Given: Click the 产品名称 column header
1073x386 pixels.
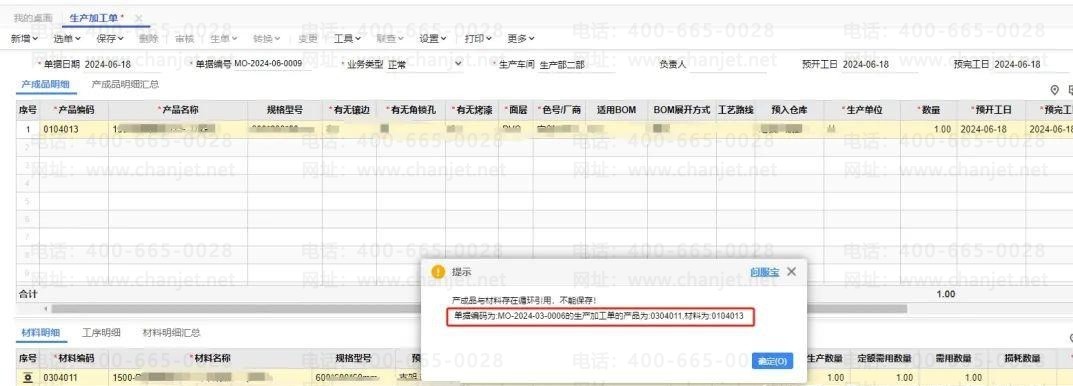Looking at the screenshot, I should 177,110.
